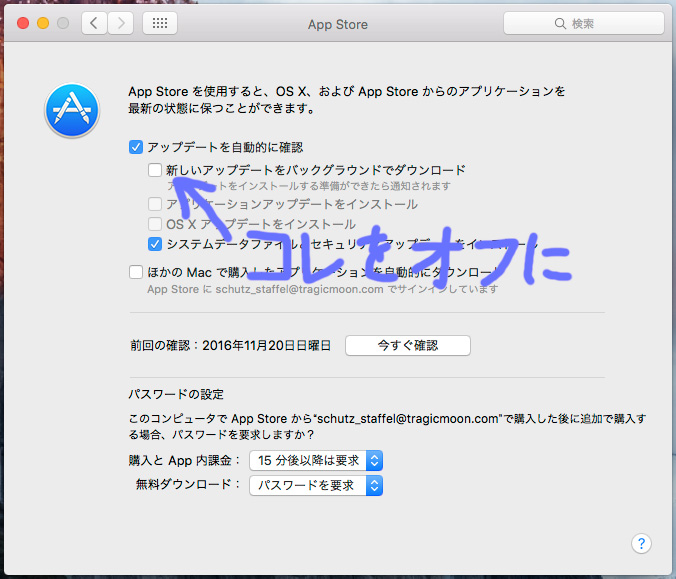Click the 前回の確認 date text
Image resolution: width=676 pixels, height=579 pixels.
pos(231,345)
